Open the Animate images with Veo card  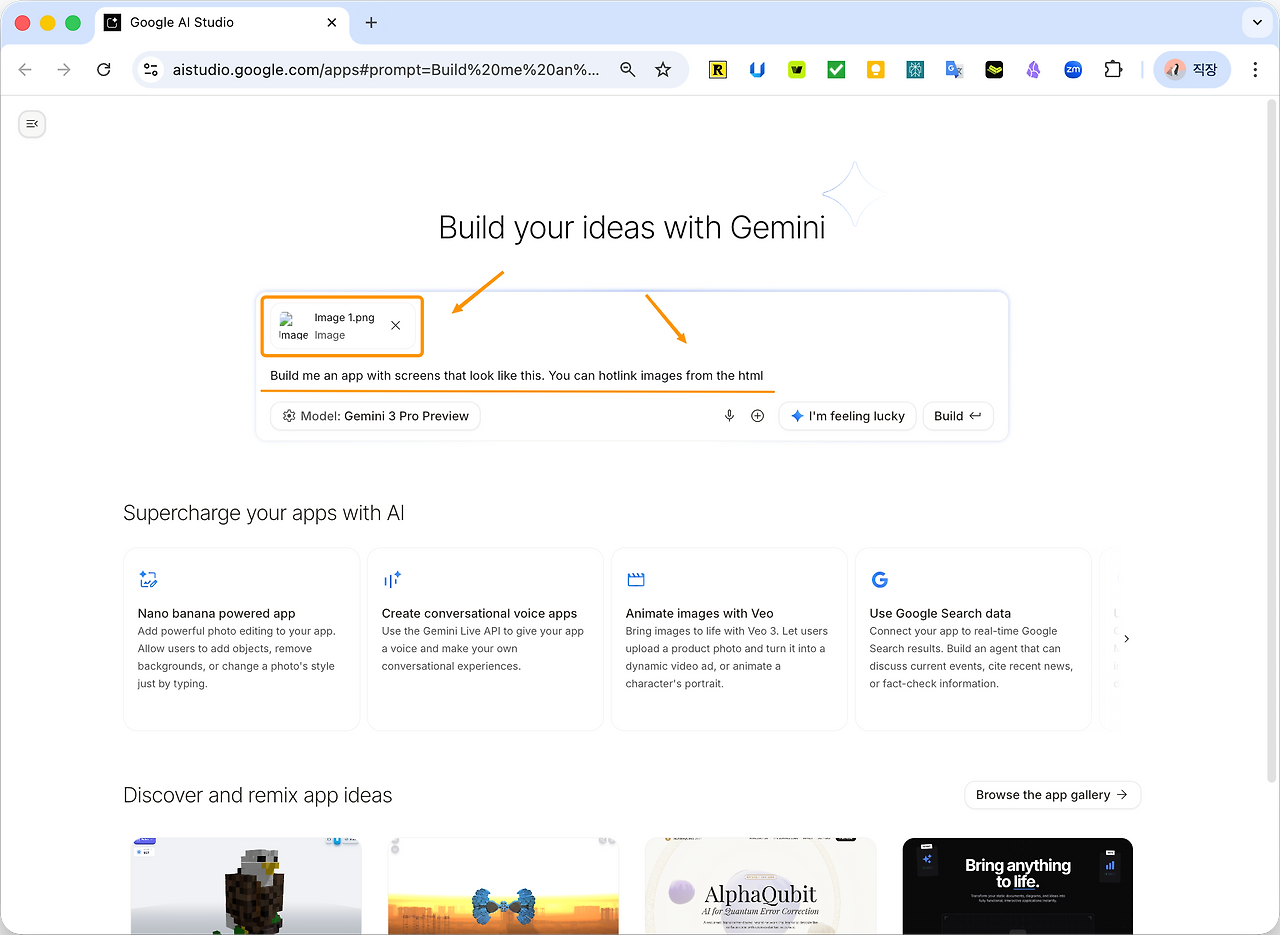point(729,639)
